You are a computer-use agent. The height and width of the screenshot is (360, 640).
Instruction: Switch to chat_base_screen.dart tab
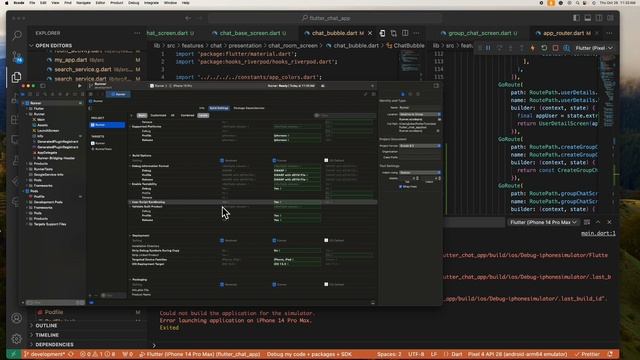coord(249,33)
